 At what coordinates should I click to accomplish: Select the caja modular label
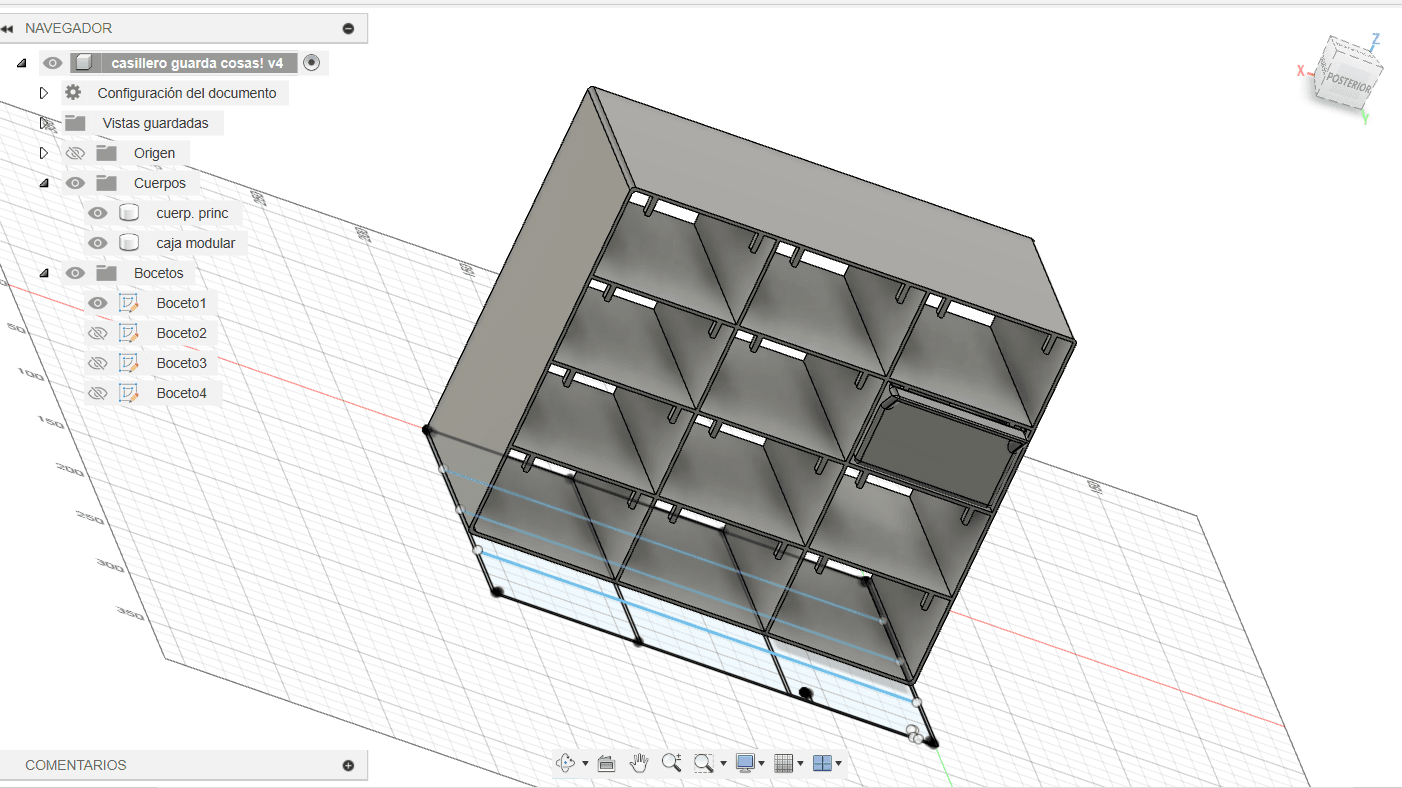[196, 243]
